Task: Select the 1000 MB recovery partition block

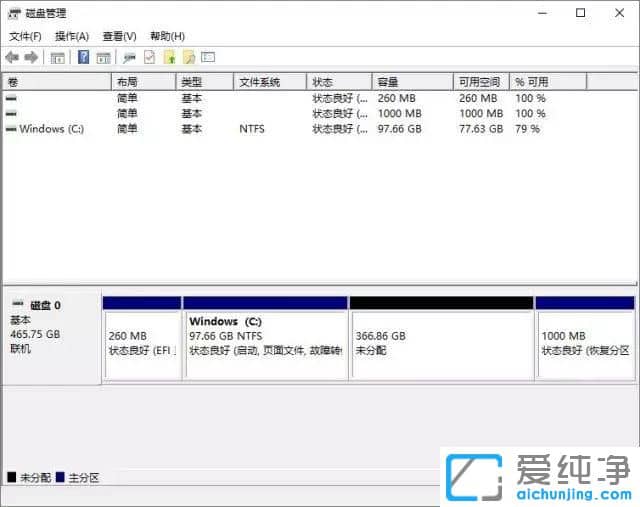Action: click(585, 343)
